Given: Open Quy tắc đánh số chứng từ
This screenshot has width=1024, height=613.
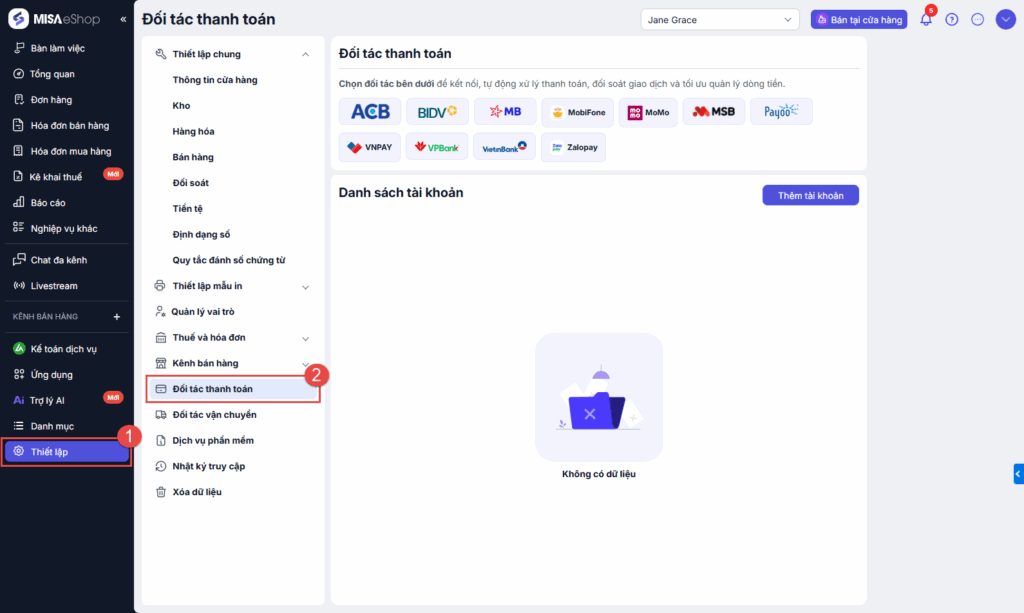Looking at the screenshot, I should [229, 260].
